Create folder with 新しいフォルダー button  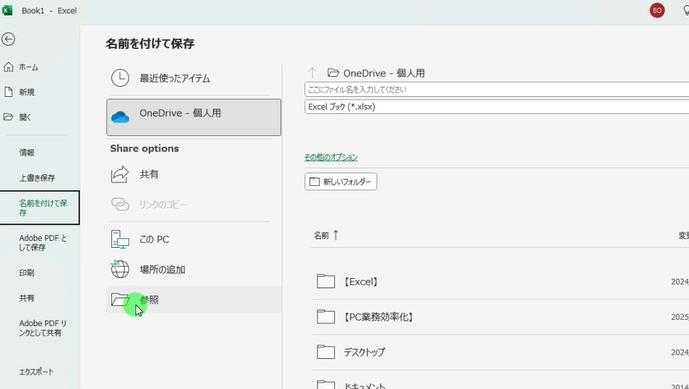(x=341, y=182)
